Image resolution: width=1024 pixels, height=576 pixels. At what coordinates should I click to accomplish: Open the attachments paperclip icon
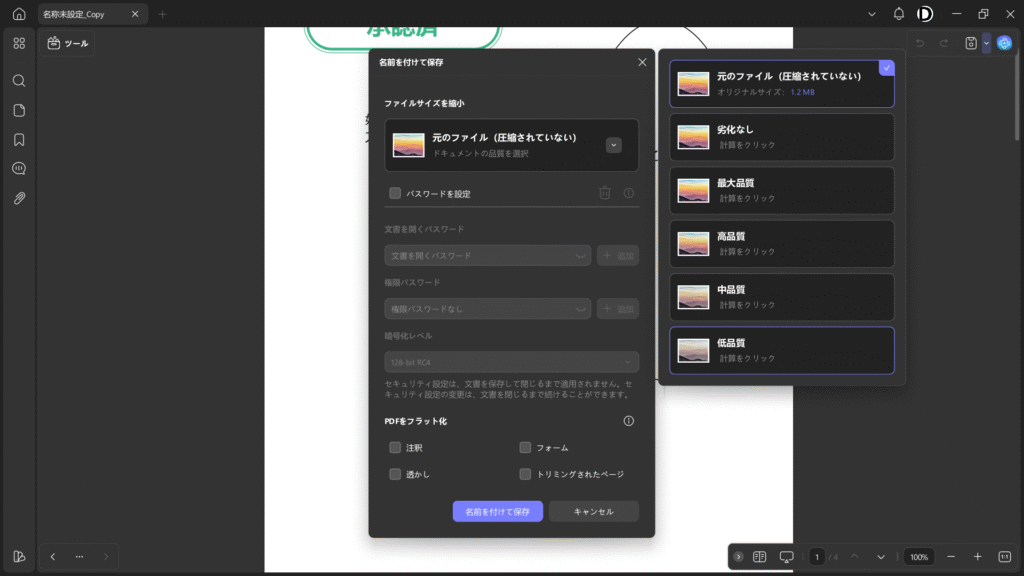pos(19,198)
